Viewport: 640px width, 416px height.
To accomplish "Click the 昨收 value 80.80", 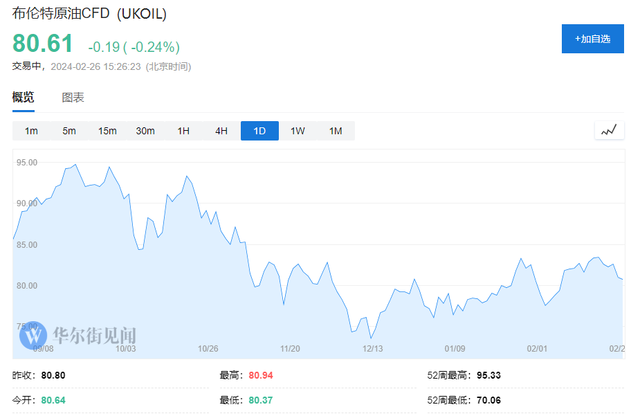I will click(x=53, y=375).
